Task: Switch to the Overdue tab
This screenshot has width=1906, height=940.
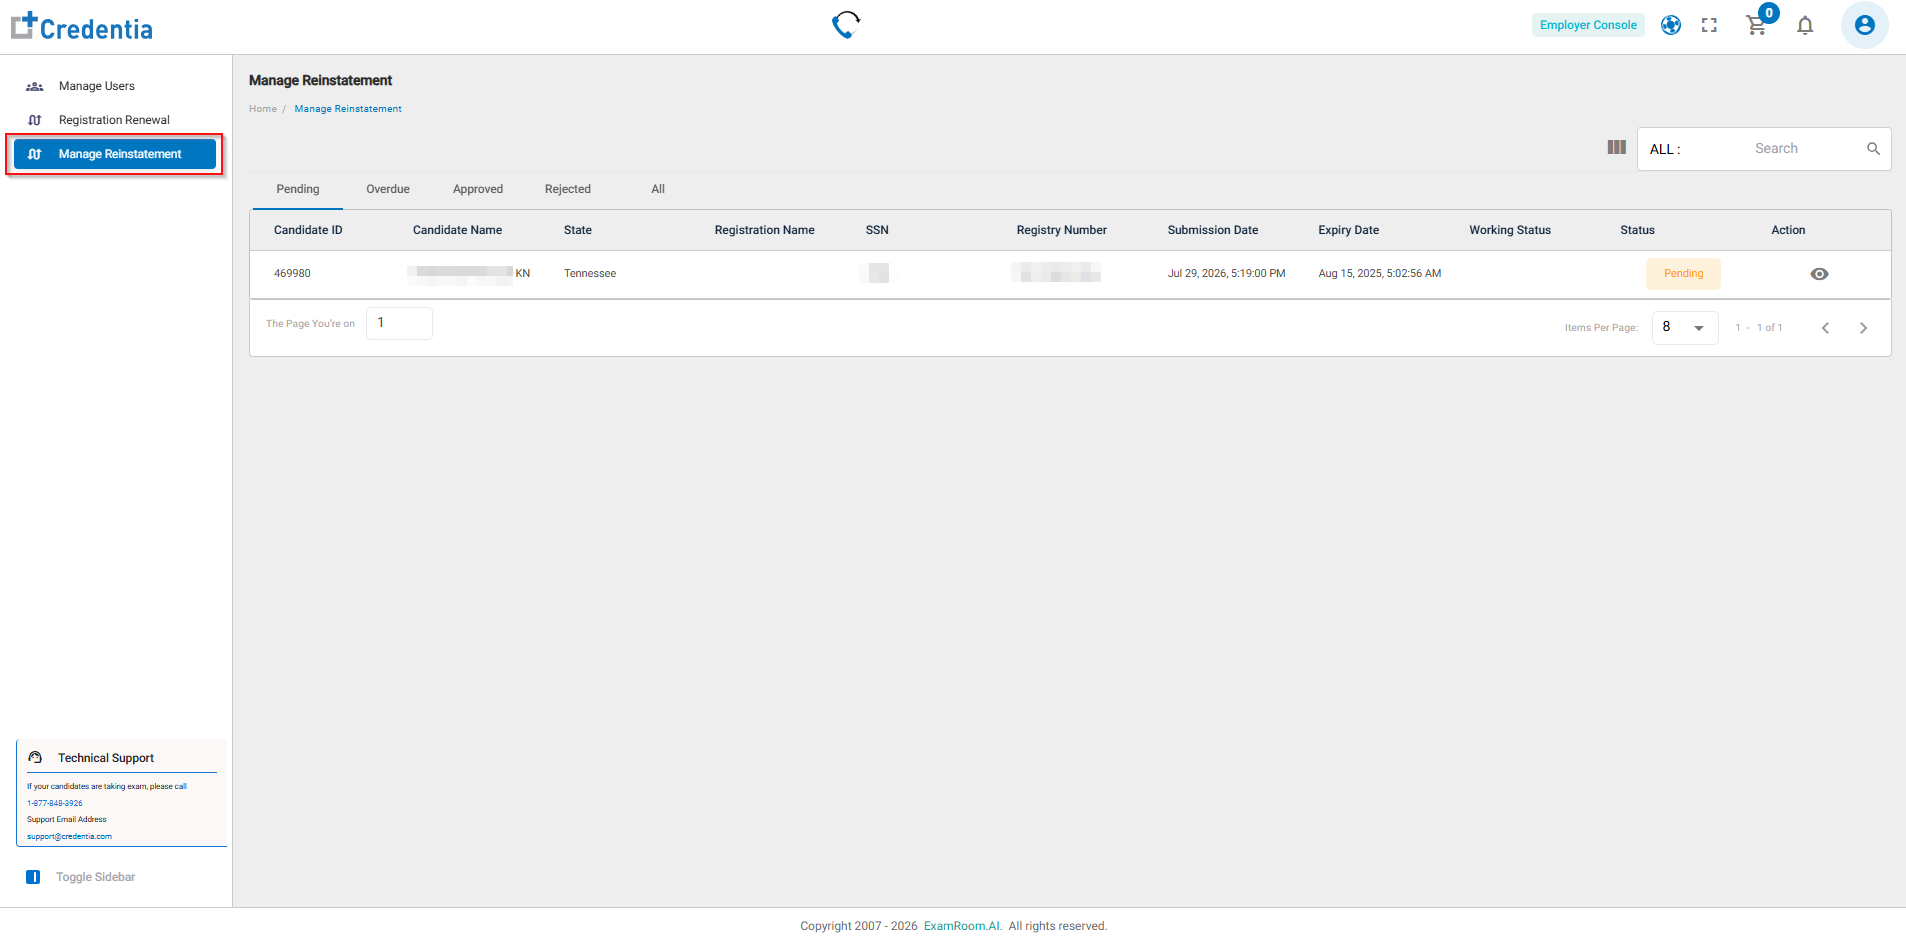Action: 388,189
